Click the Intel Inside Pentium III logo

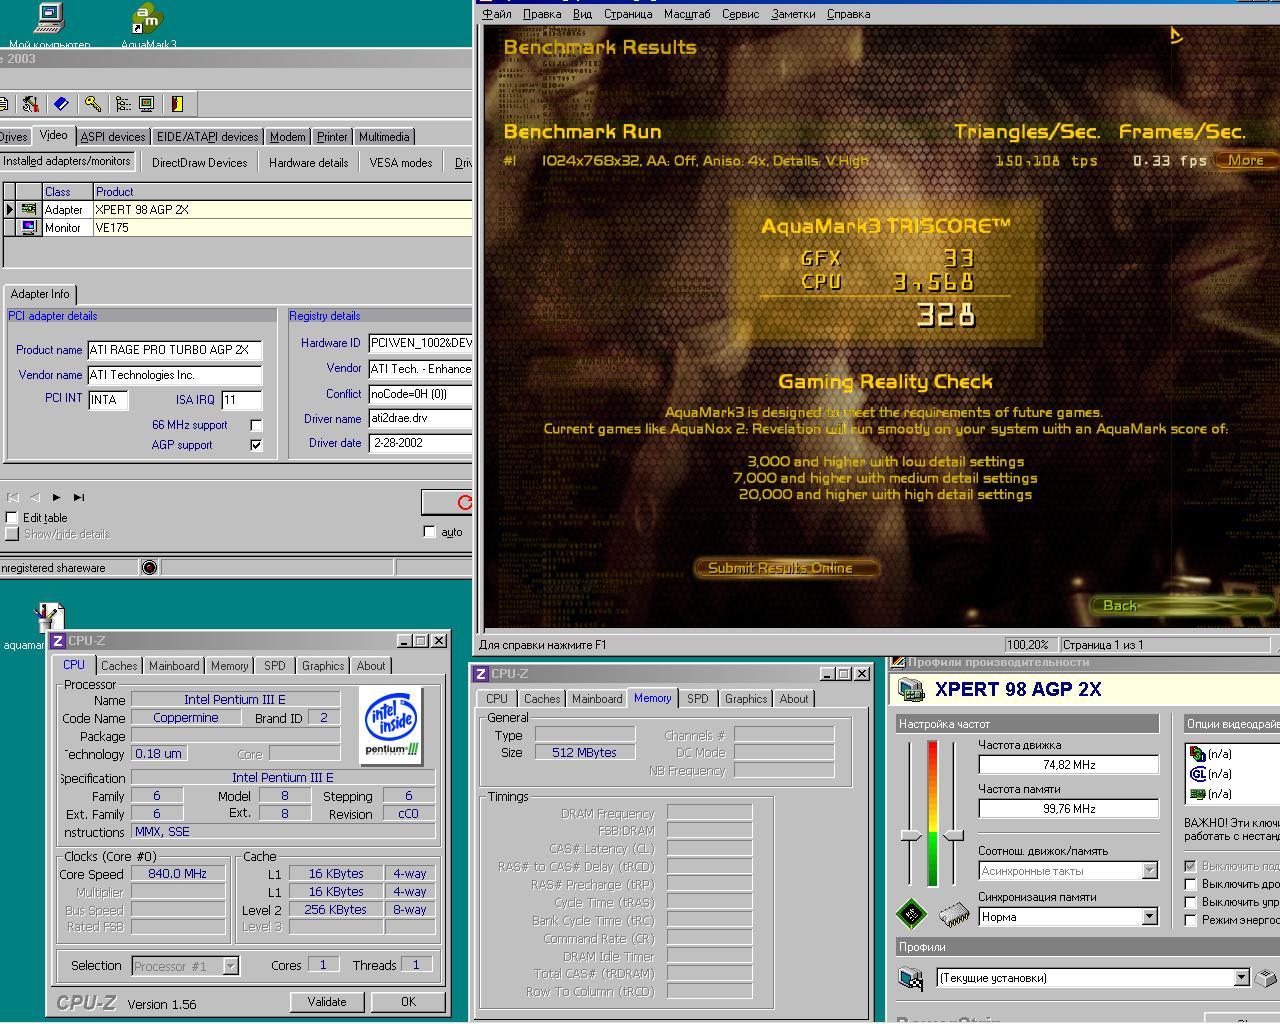click(x=391, y=726)
